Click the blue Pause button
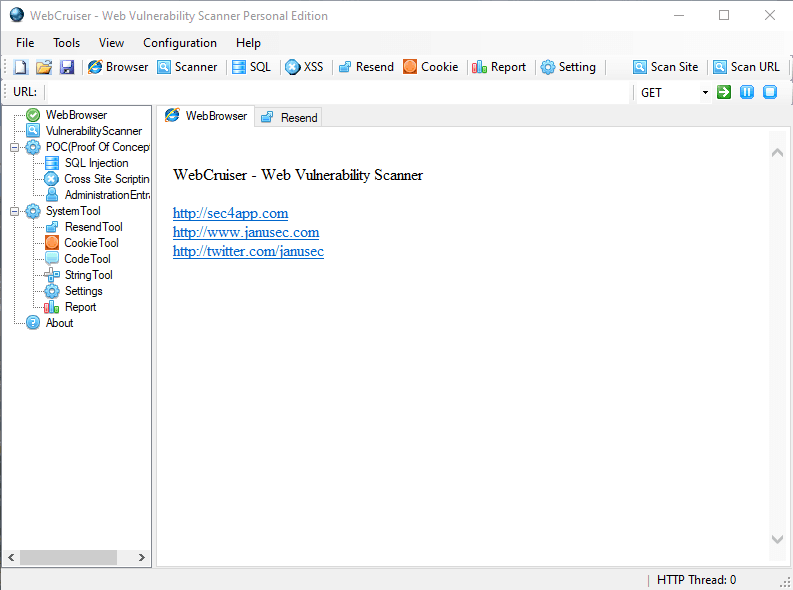Image resolution: width=793 pixels, height=590 pixels. (x=747, y=92)
